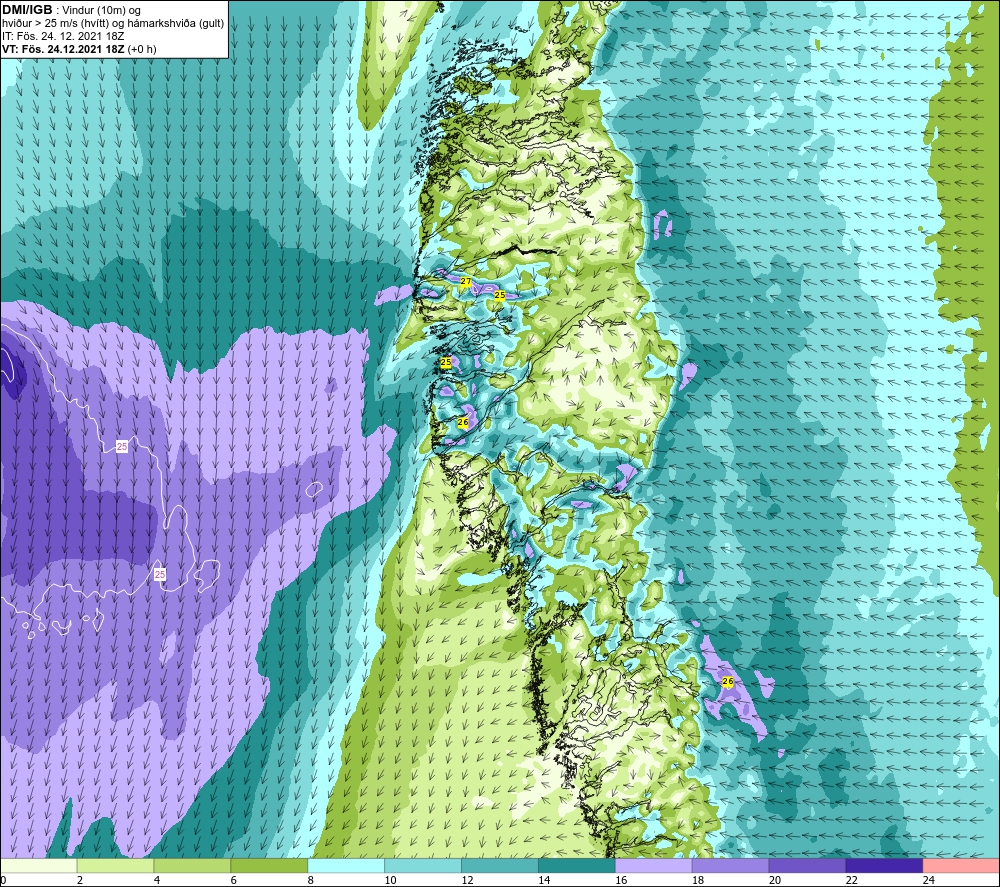Select the olive green 6–8 m/s color swatch
Screen dimensions: 1000x887
click(x=269, y=865)
